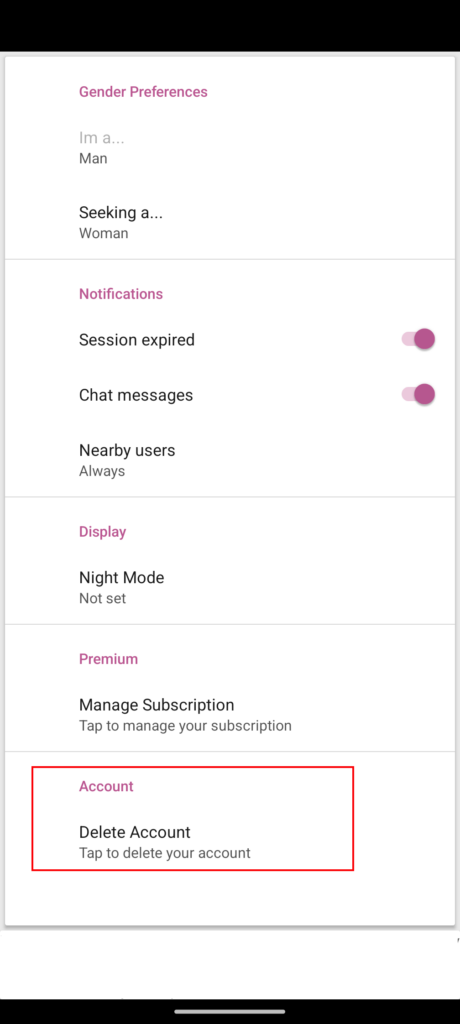
Task: Tap 'Always' under Nearby users
Action: tap(102, 471)
